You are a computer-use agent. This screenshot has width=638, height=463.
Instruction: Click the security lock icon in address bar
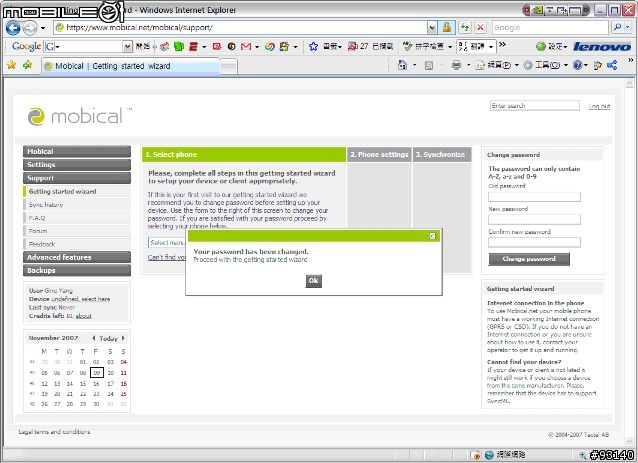447,28
